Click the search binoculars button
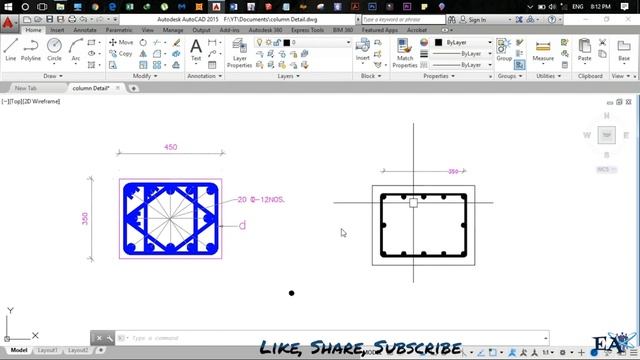 coord(451,19)
